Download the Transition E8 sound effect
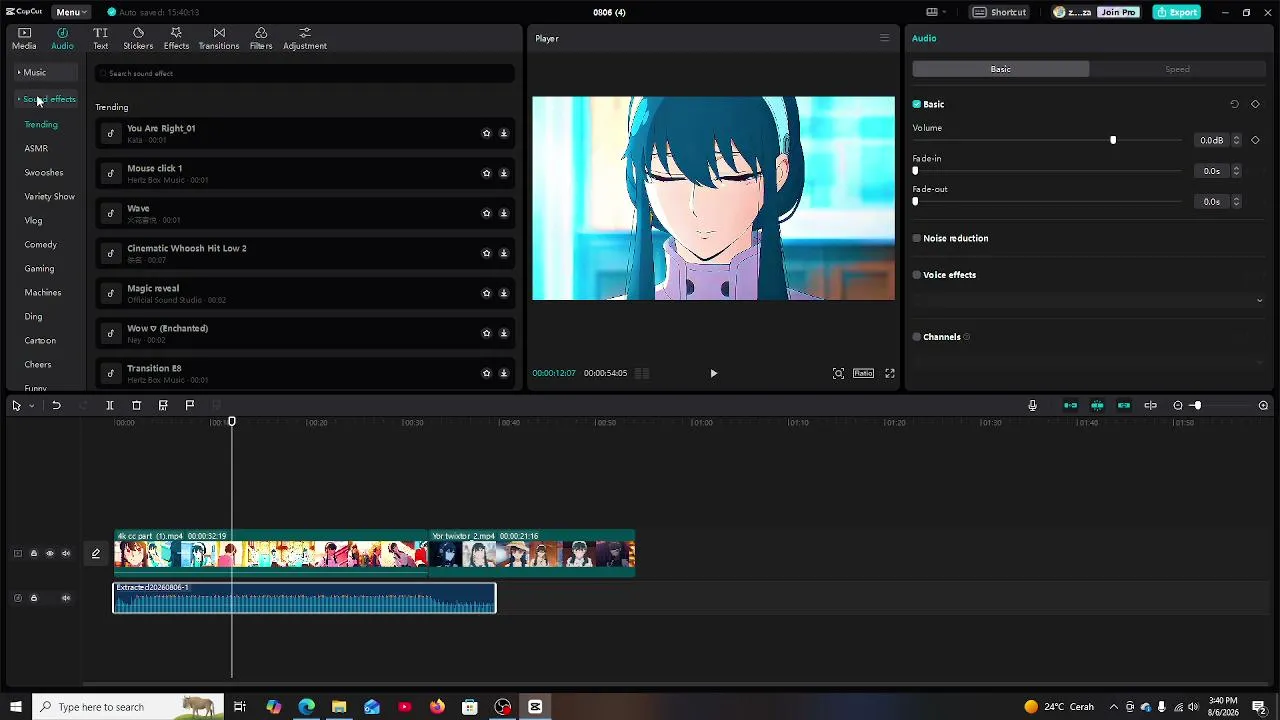Viewport: 1280px width, 720px height. [x=504, y=373]
